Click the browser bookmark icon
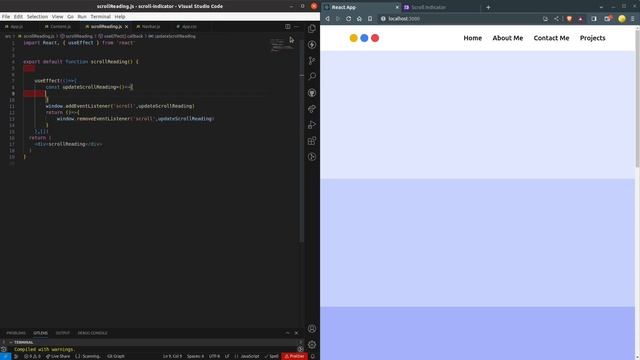 (370, 19)
